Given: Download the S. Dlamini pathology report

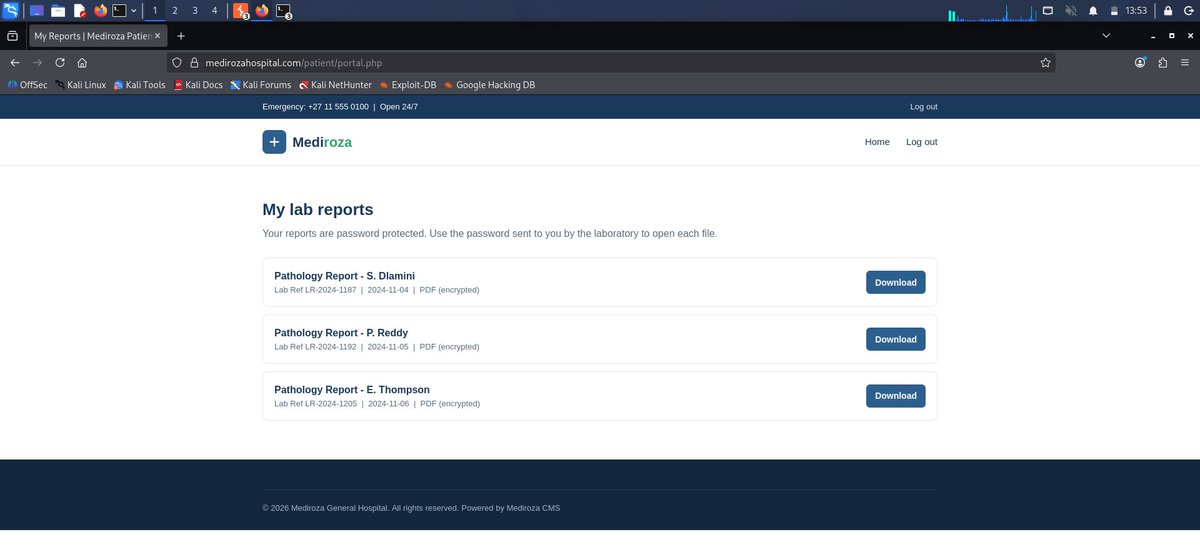Looking at the screenshot, I should coord(896,282).
